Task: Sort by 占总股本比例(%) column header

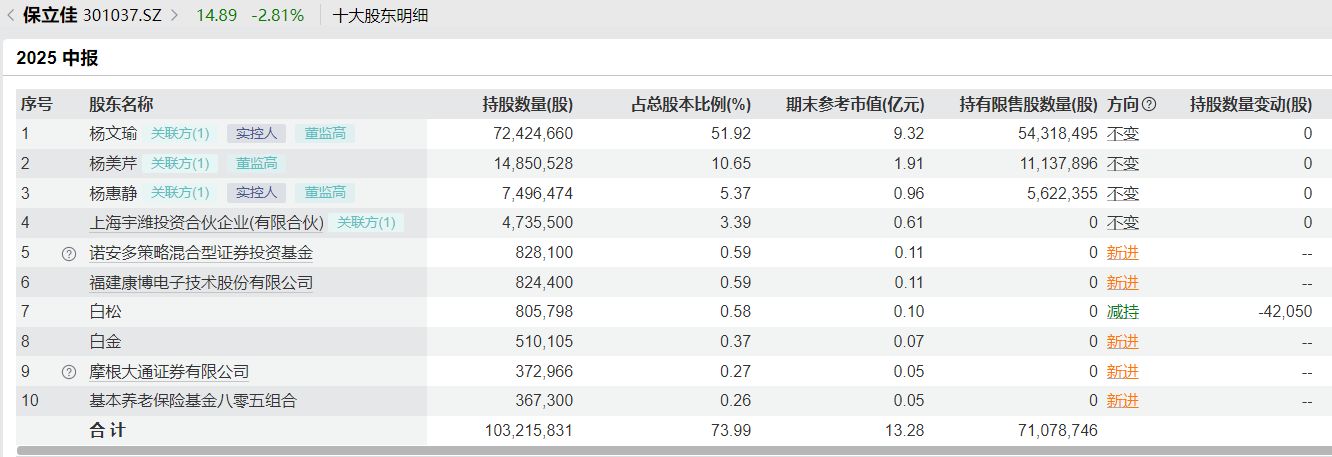Action: tap(690, 104)
